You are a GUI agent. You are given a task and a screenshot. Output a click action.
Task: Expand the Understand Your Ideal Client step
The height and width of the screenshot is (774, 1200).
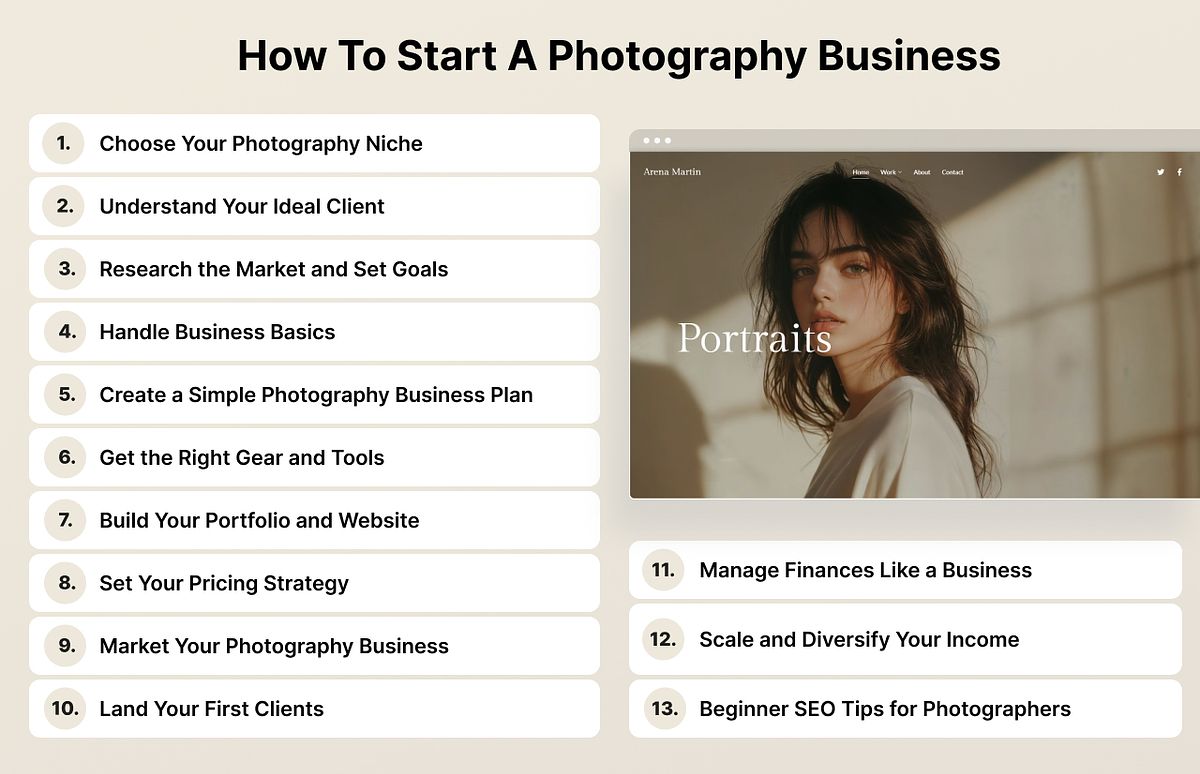coord(300,206)
